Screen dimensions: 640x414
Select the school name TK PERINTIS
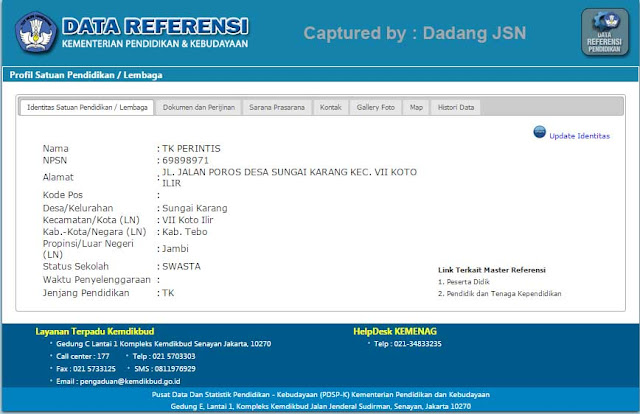pos(191,149)
